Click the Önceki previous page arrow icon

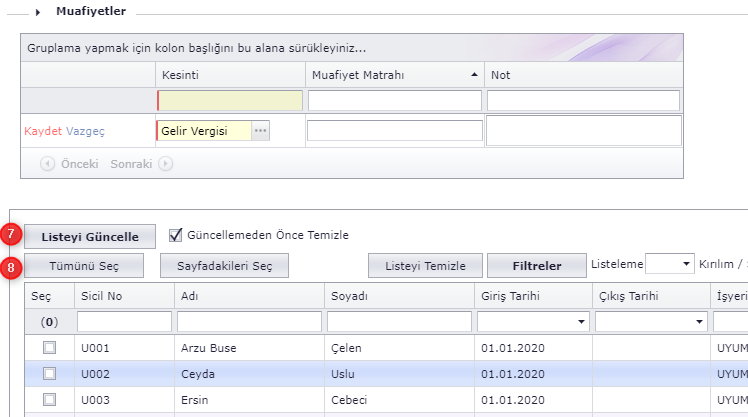48,164
